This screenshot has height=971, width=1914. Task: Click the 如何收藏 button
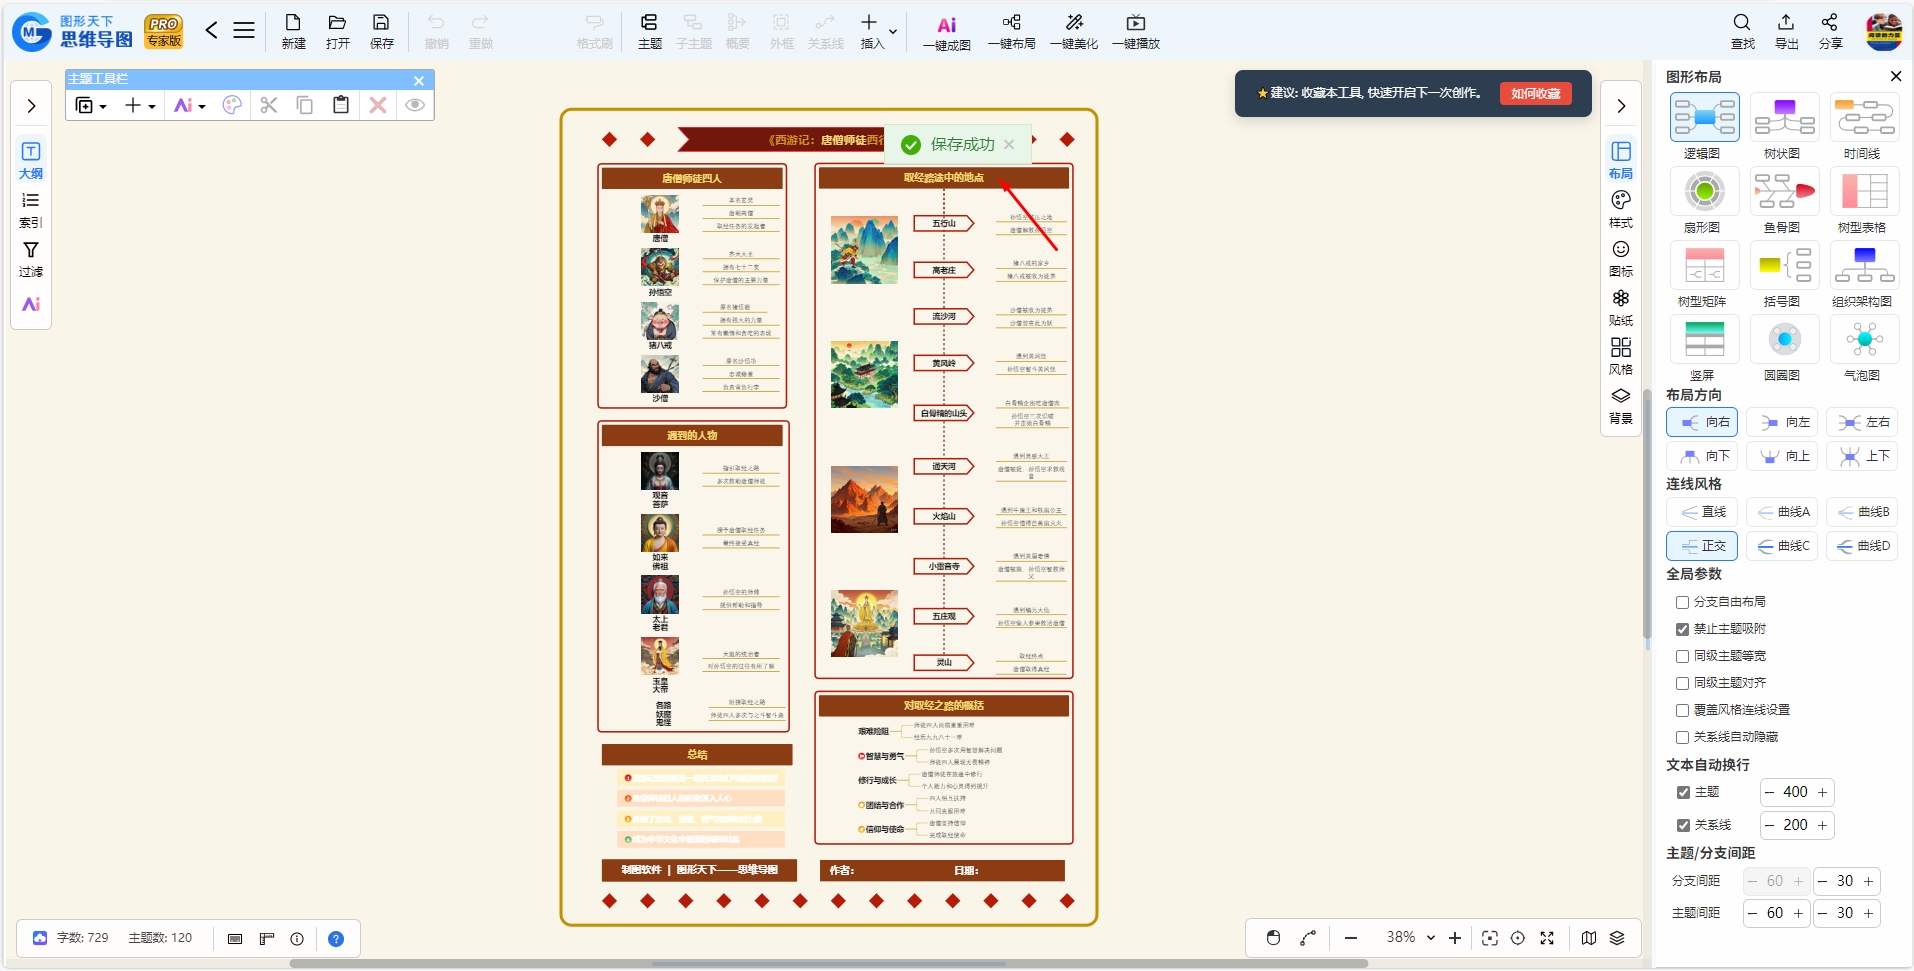(x=1535, y=93)
